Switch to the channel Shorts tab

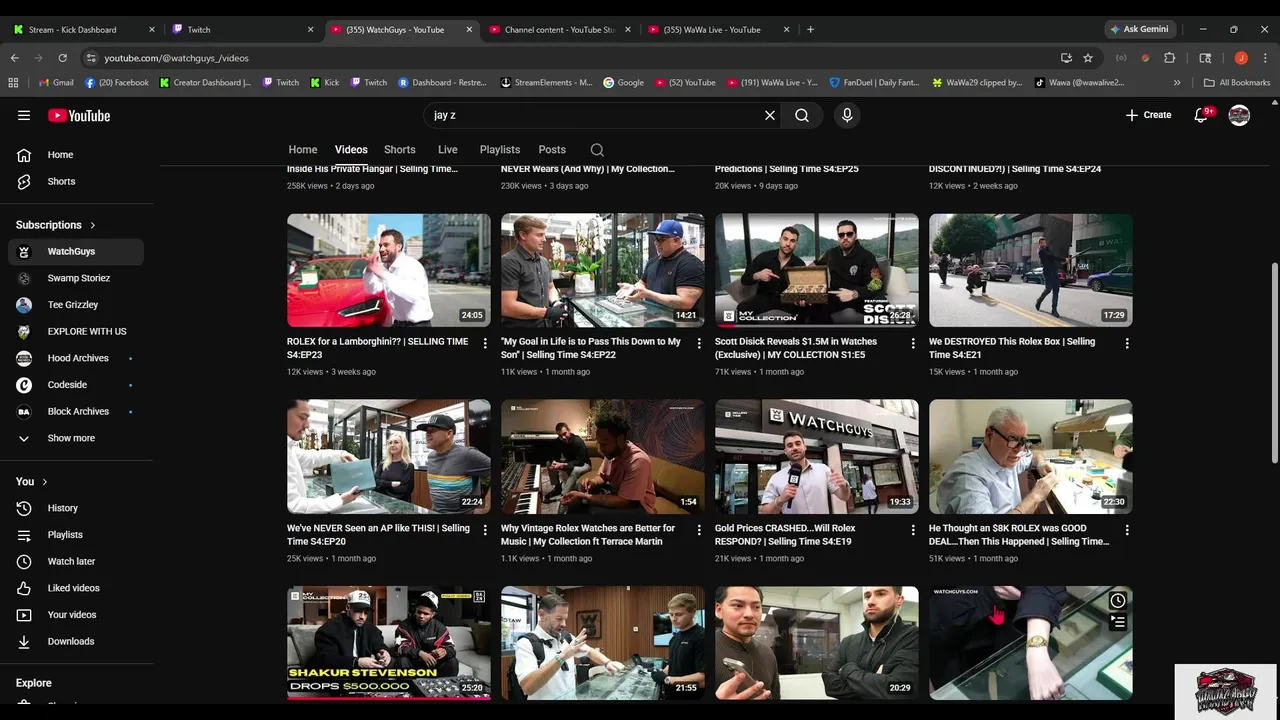coord(400,149)
